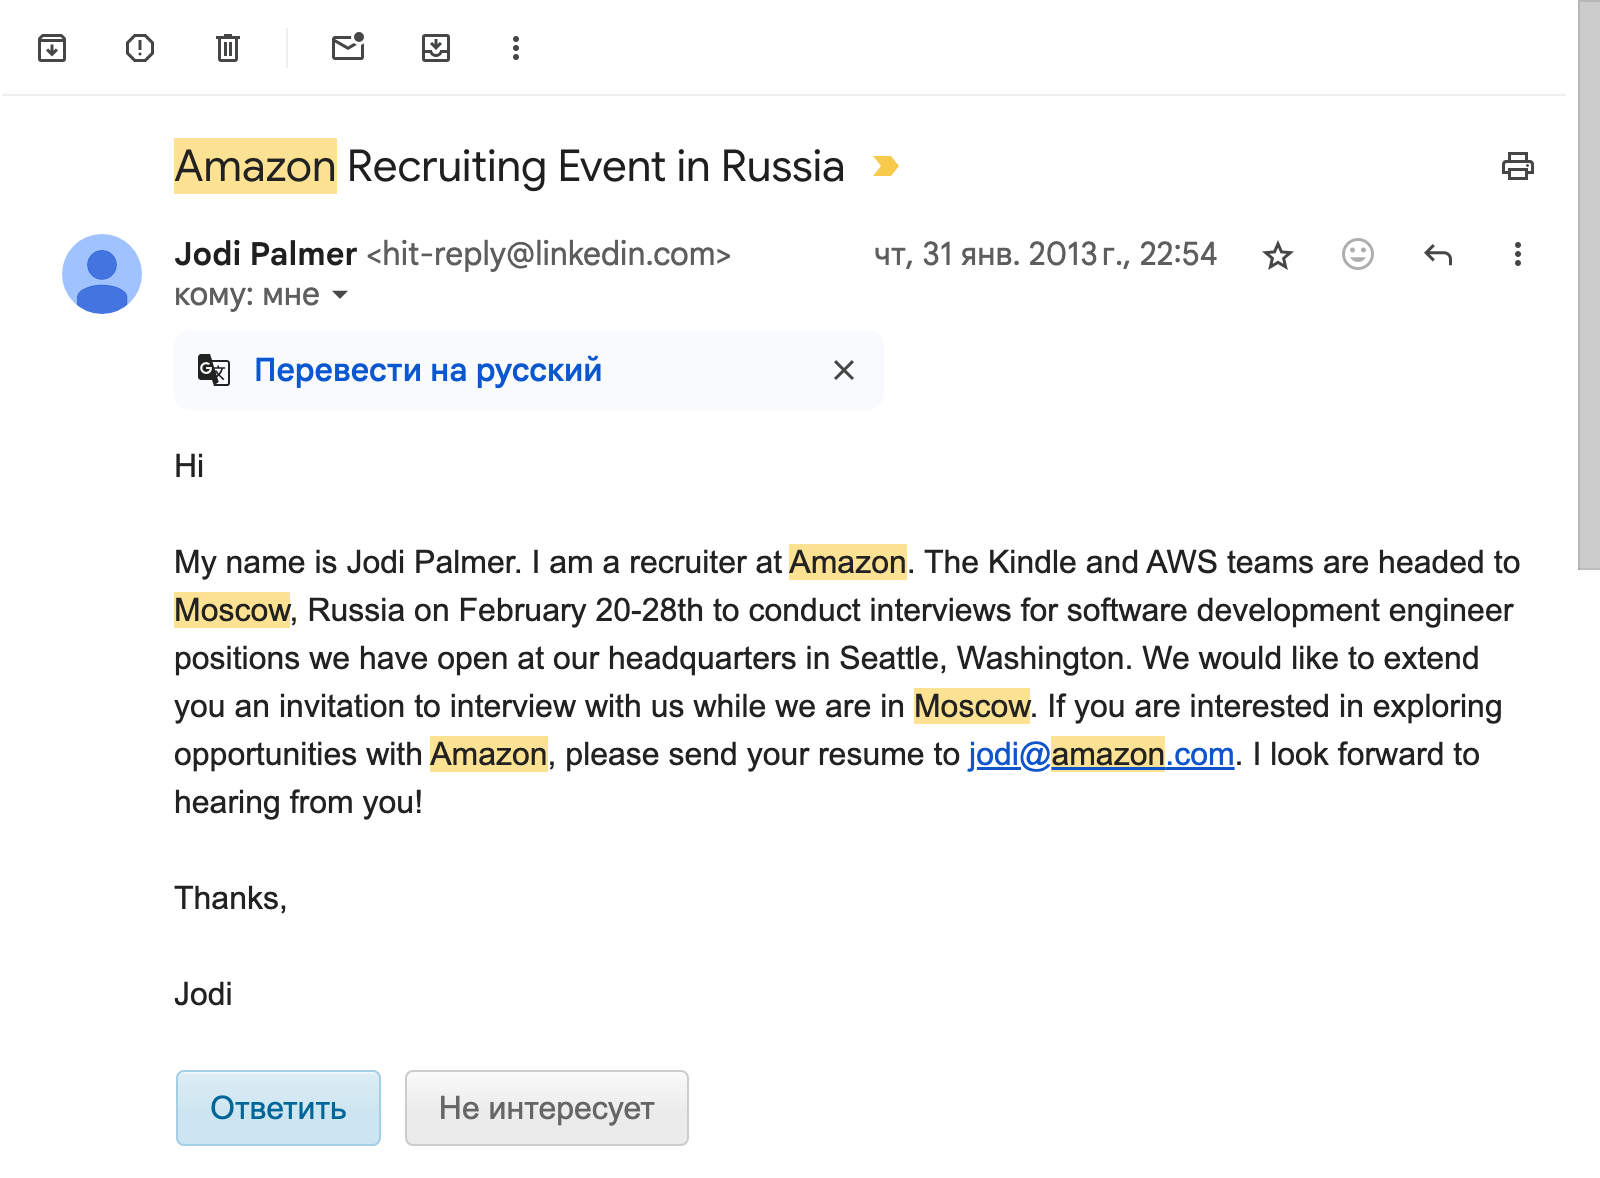
Task: Dismiss the translation suggestion bar
Action: [x=844, y=370]
